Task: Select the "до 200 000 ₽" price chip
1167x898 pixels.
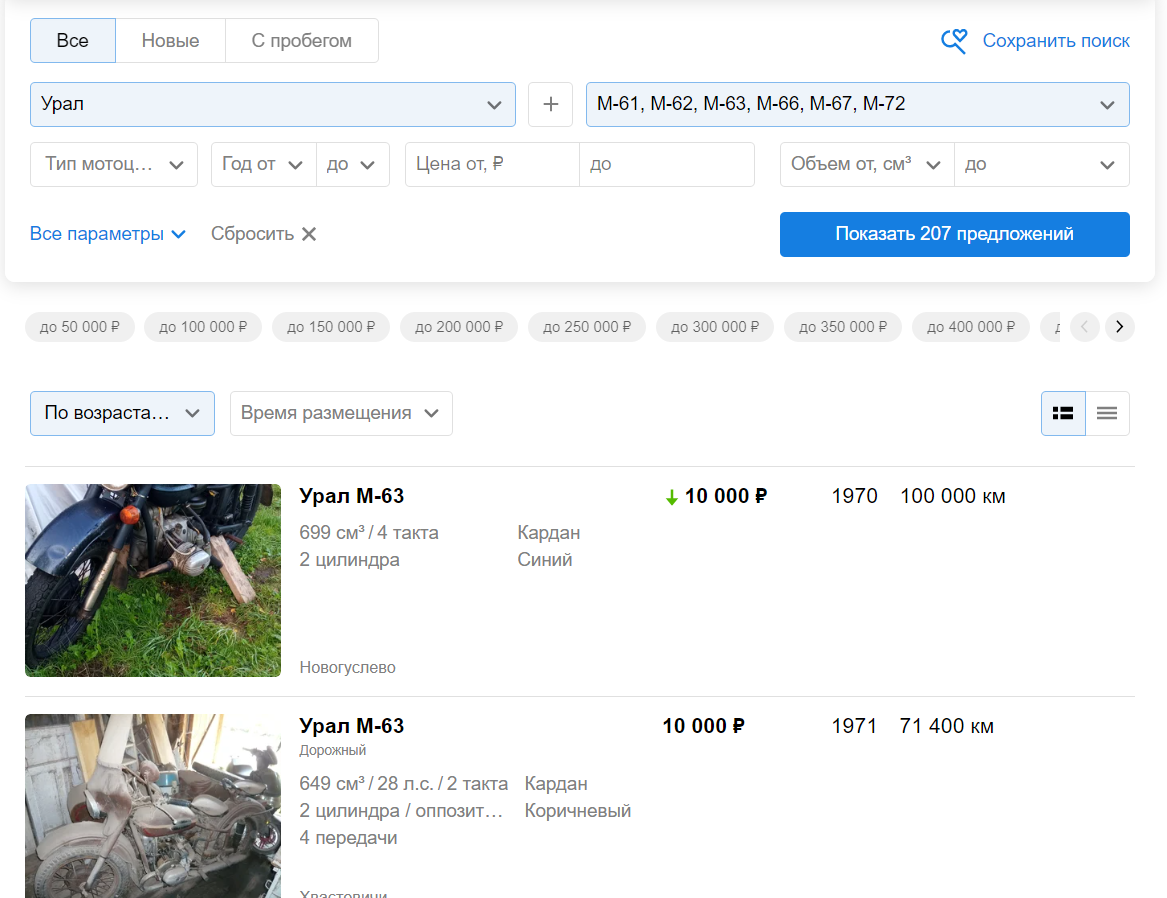Action: [x=459, y=327]
